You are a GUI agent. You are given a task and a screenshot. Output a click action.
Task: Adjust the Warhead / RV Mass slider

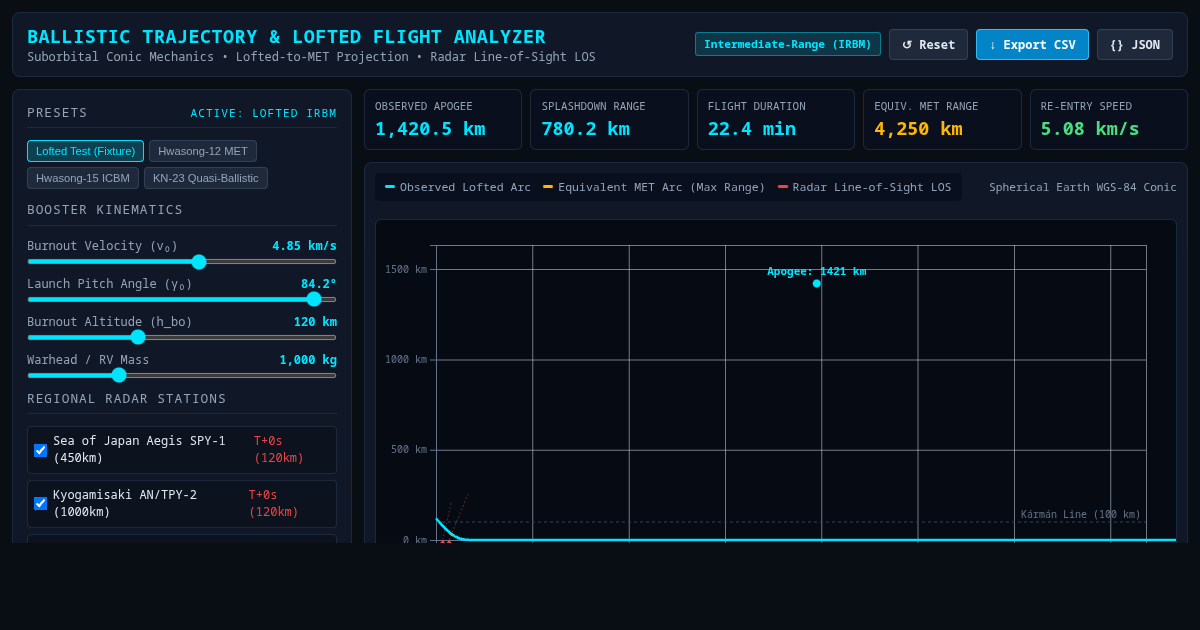click(x=182, y=375)
